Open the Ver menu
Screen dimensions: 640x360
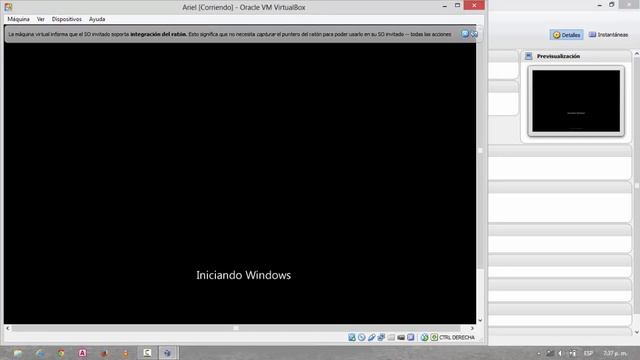[40, 19]
